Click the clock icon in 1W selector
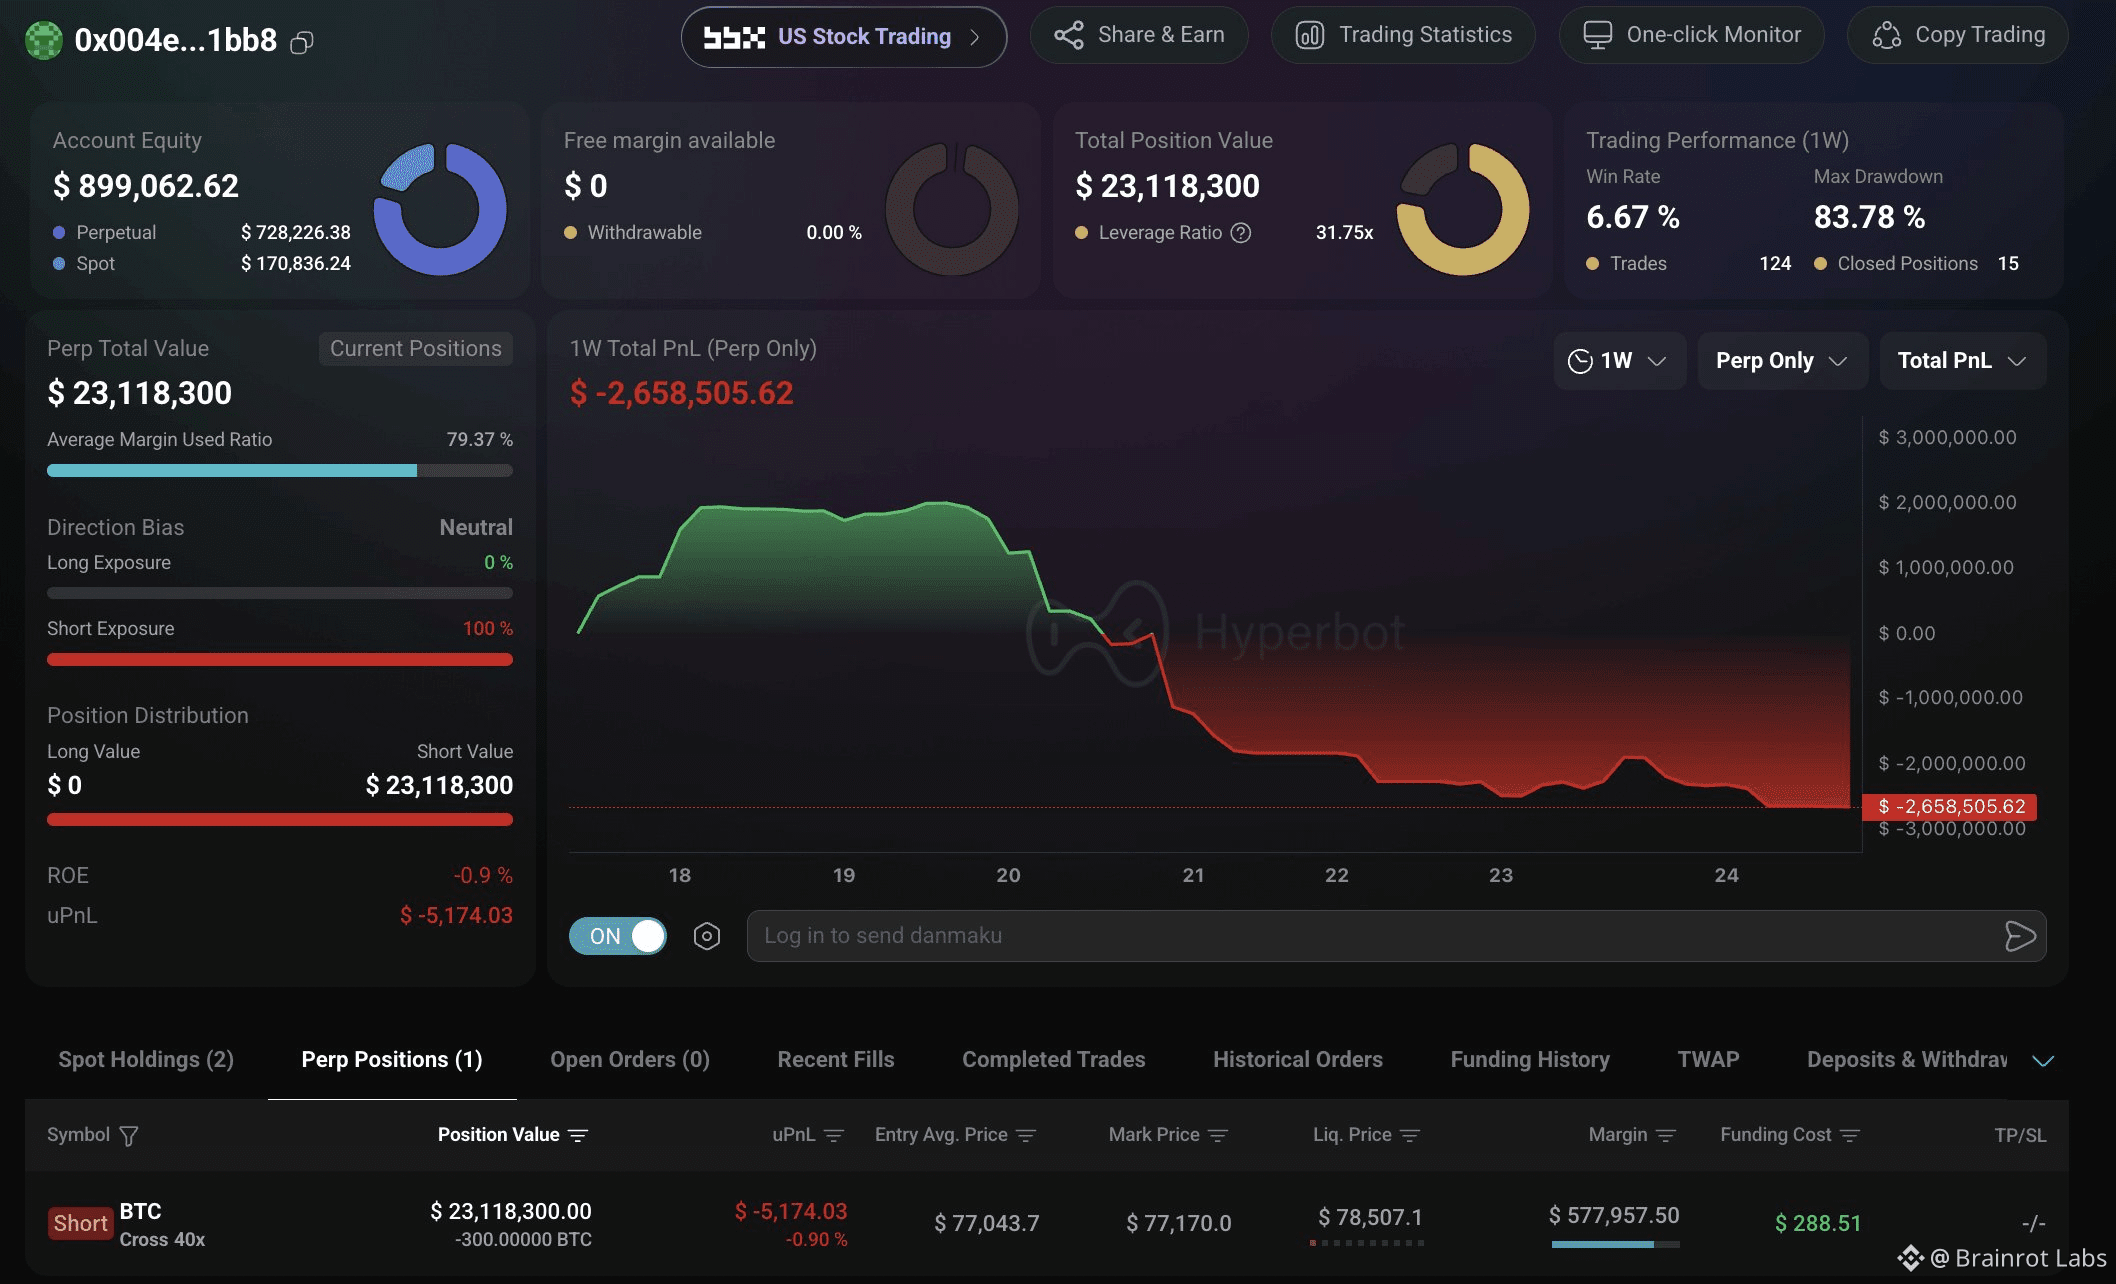Screen dimensions: 2116x1284 (x=1580, y=361)
